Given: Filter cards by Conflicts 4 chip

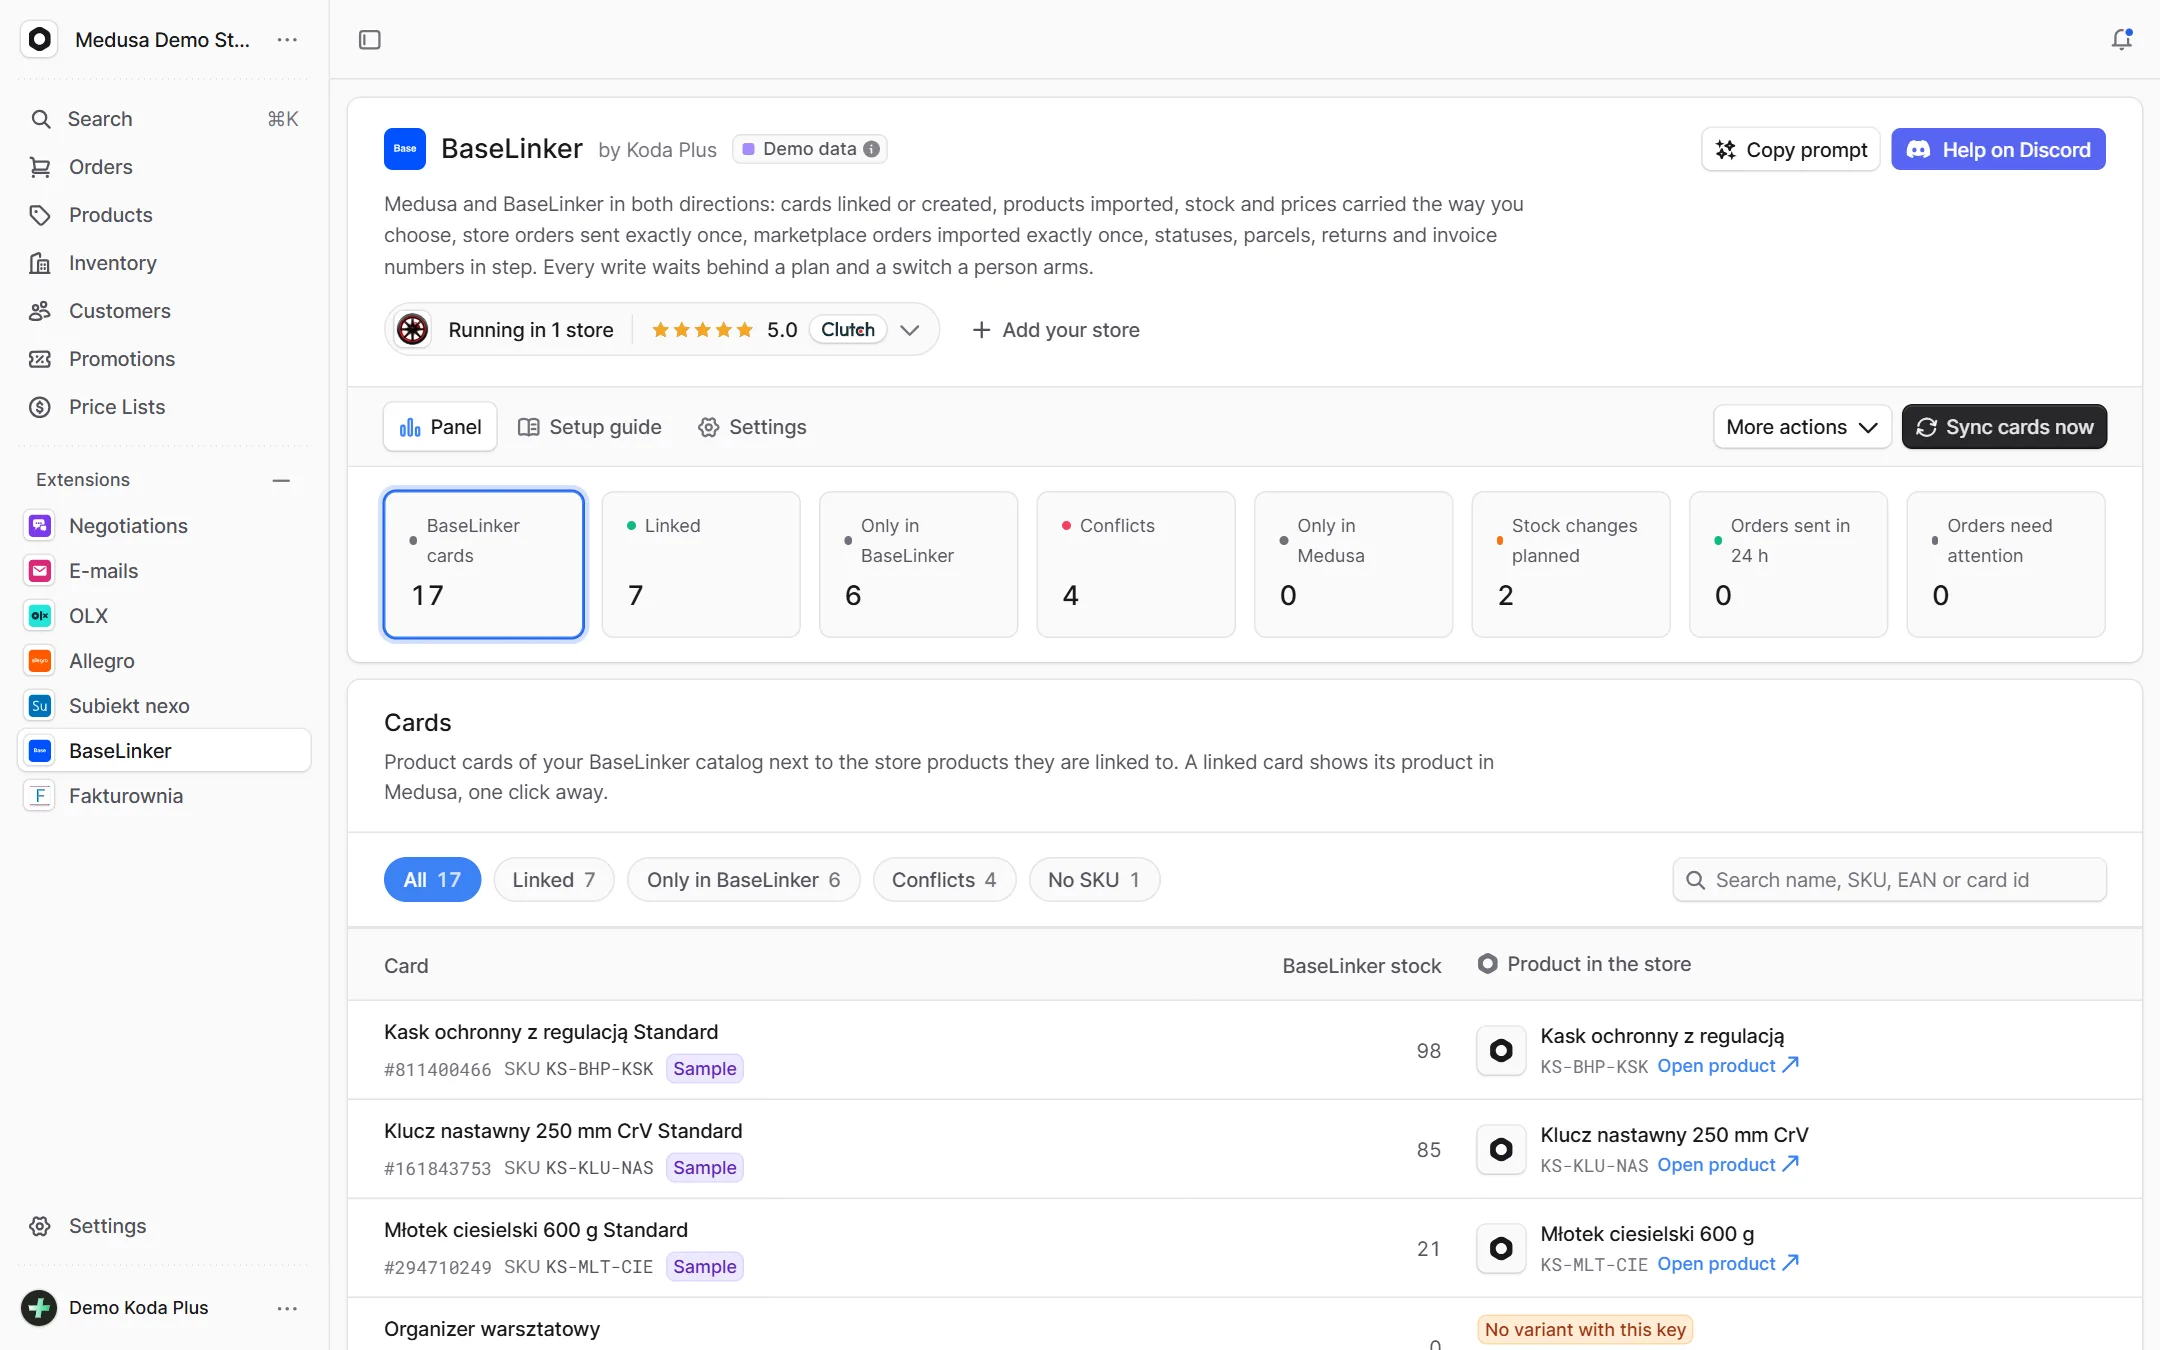Looking at the screenshot, I should pos(944,880).
